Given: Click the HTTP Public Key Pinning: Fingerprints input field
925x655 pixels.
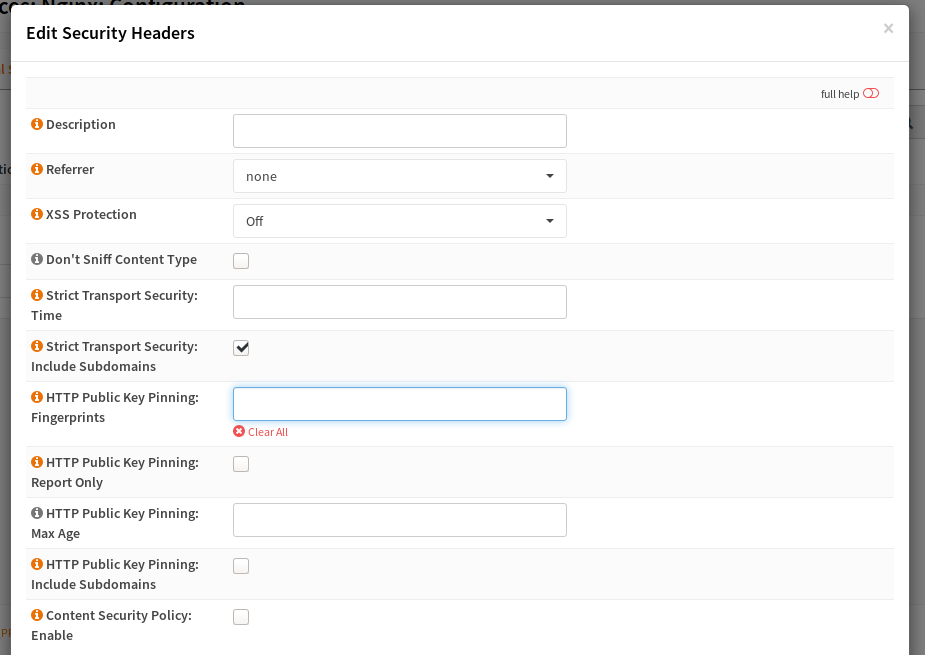Looking at the screenshot, I should point(399,403).
